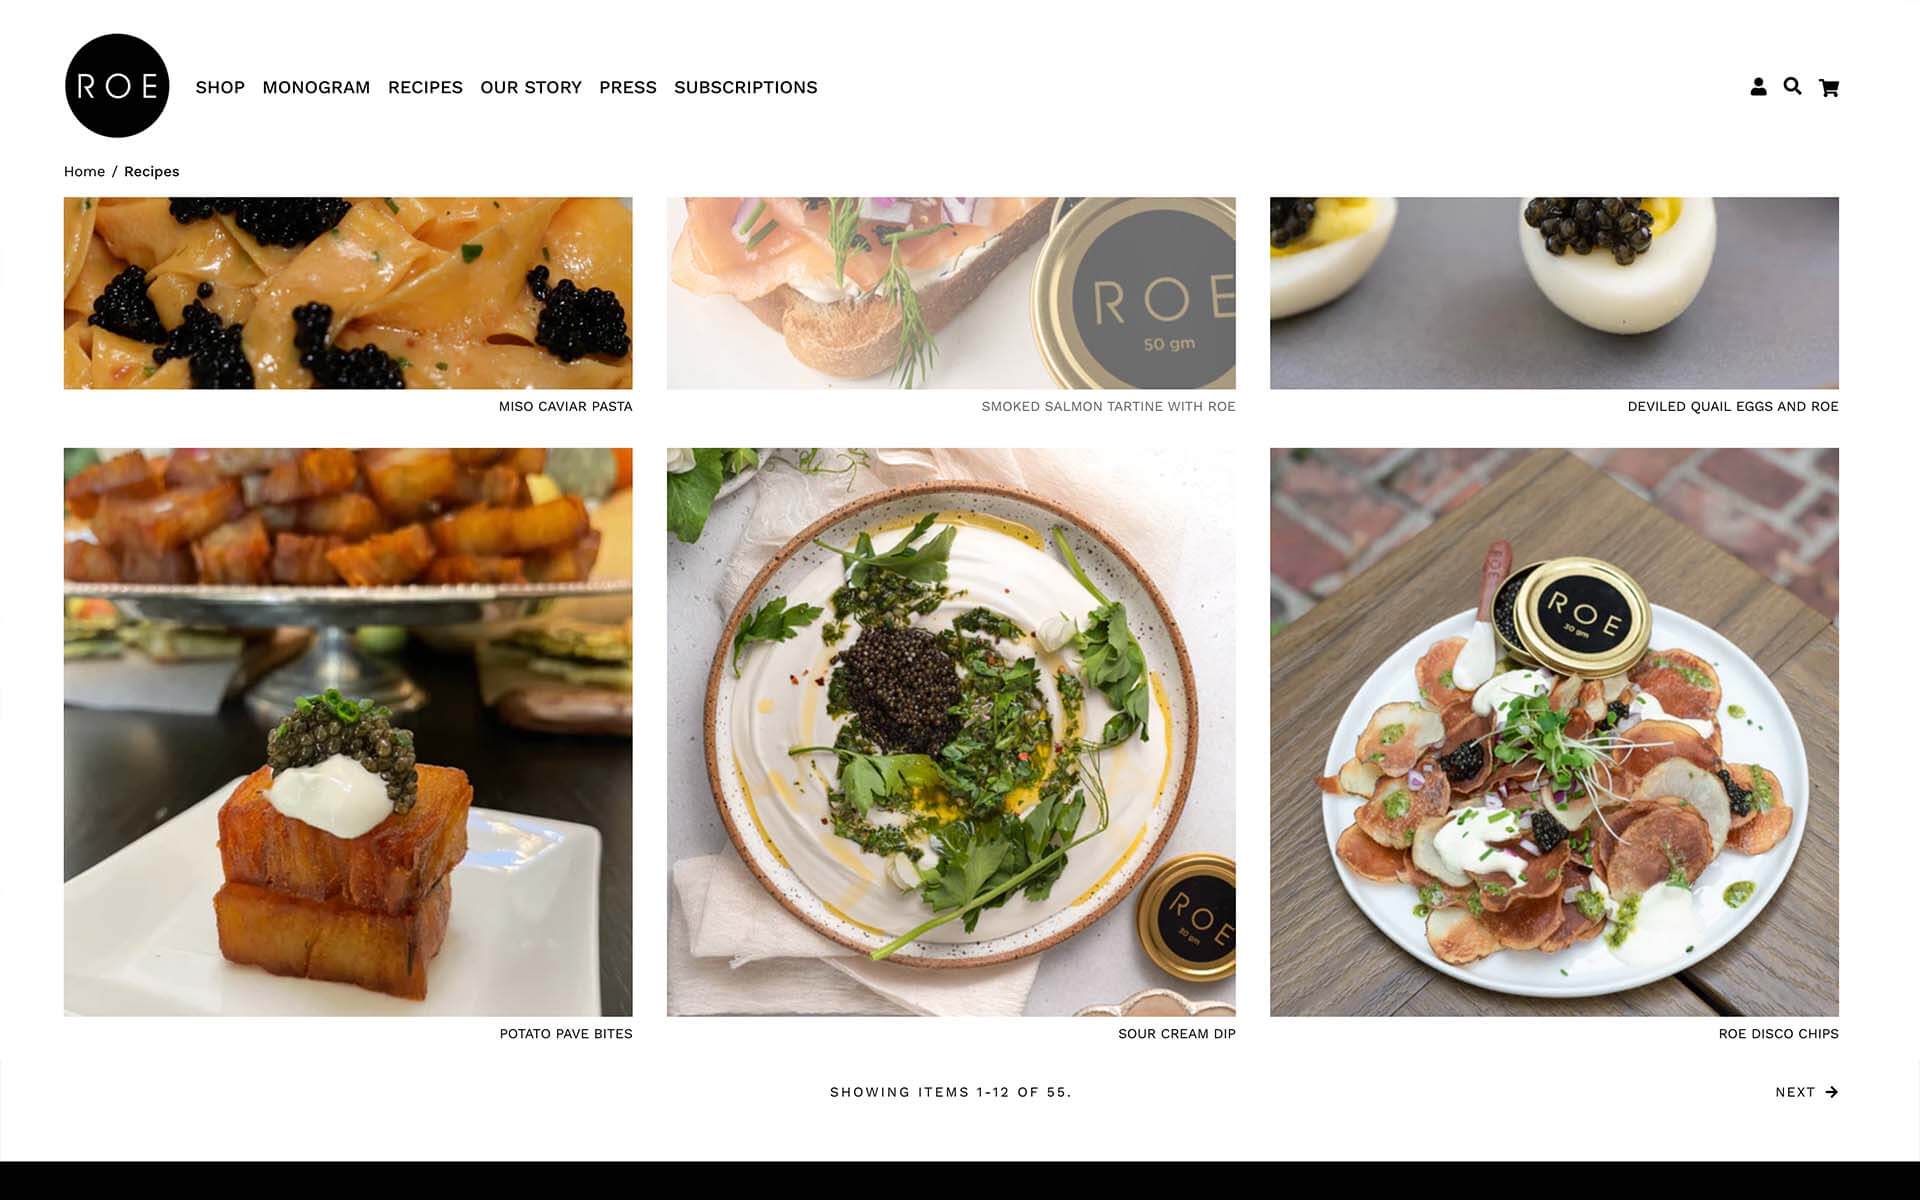This screenshot has width=1920, height=1200.
Task: Go to Next page of recipes
Action: click(1806, 1092)
